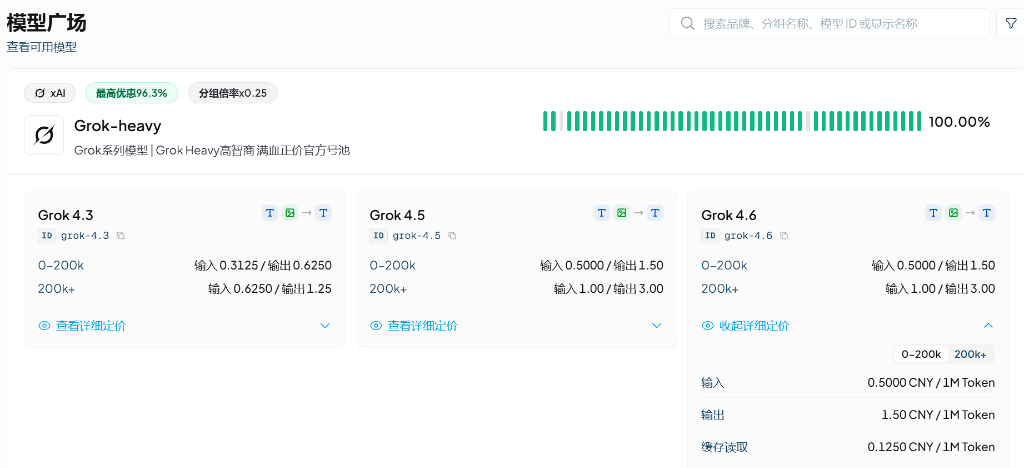1024x468 pixels.
Task: Click the xAI brand tag
Action: pyautogui.click(x=50, y=93)
